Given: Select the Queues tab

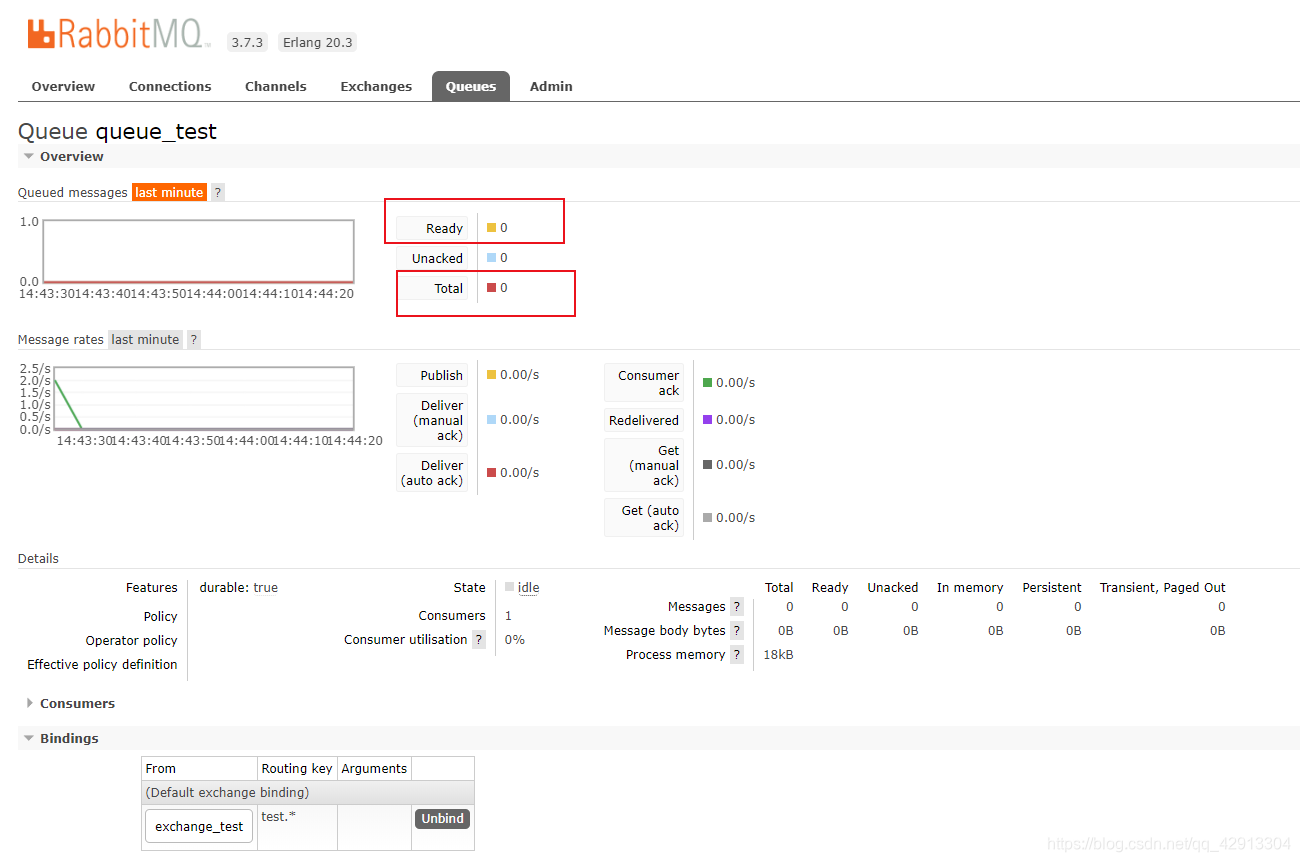Looking at the screenshot, I should pyautogui.click(x=471, y=86).
